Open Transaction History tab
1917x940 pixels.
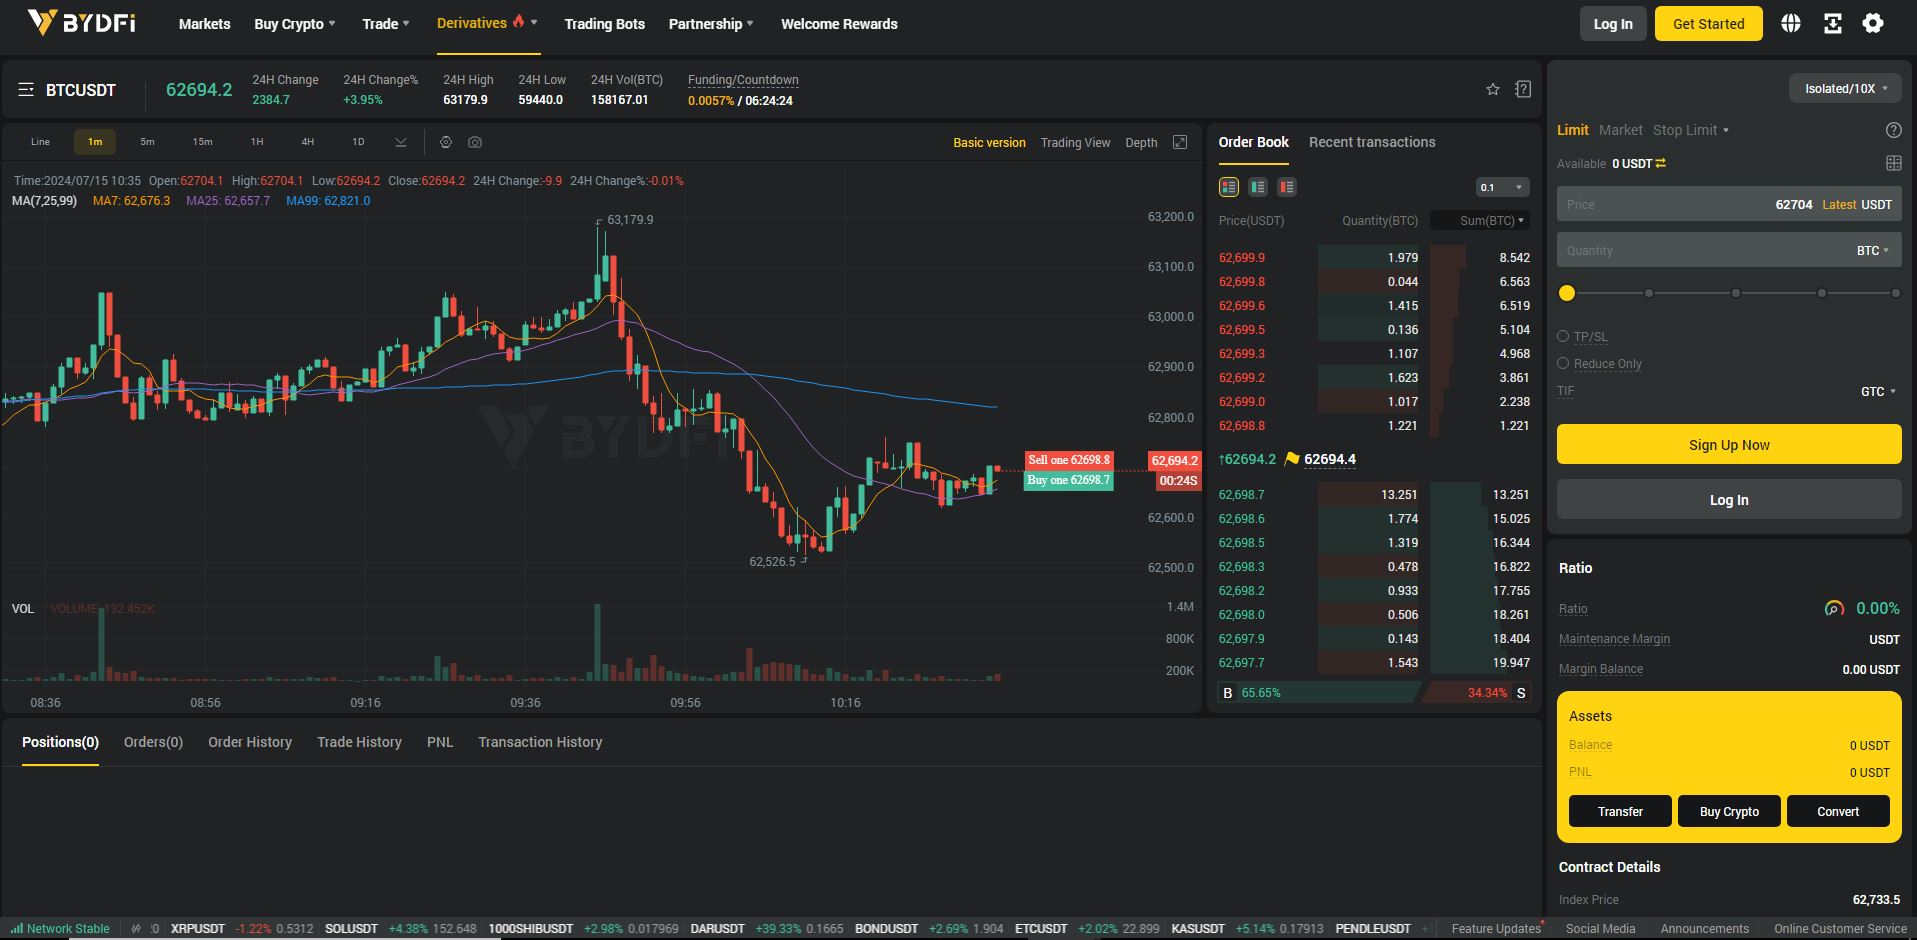[540, 742]
